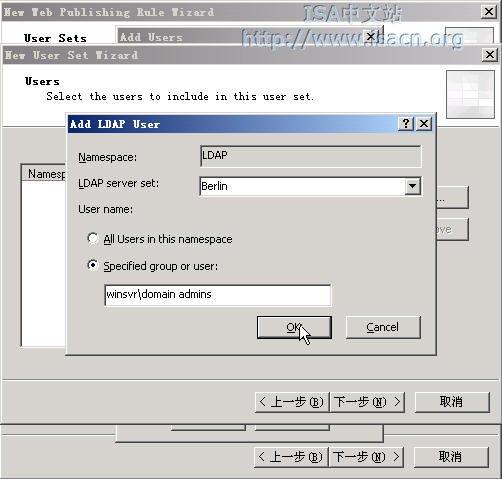This screenshot has width=502, height=479.
Task: Click 上一步(B) in Web Publishing Rule Wizard
Action: [x=291, y=457]
